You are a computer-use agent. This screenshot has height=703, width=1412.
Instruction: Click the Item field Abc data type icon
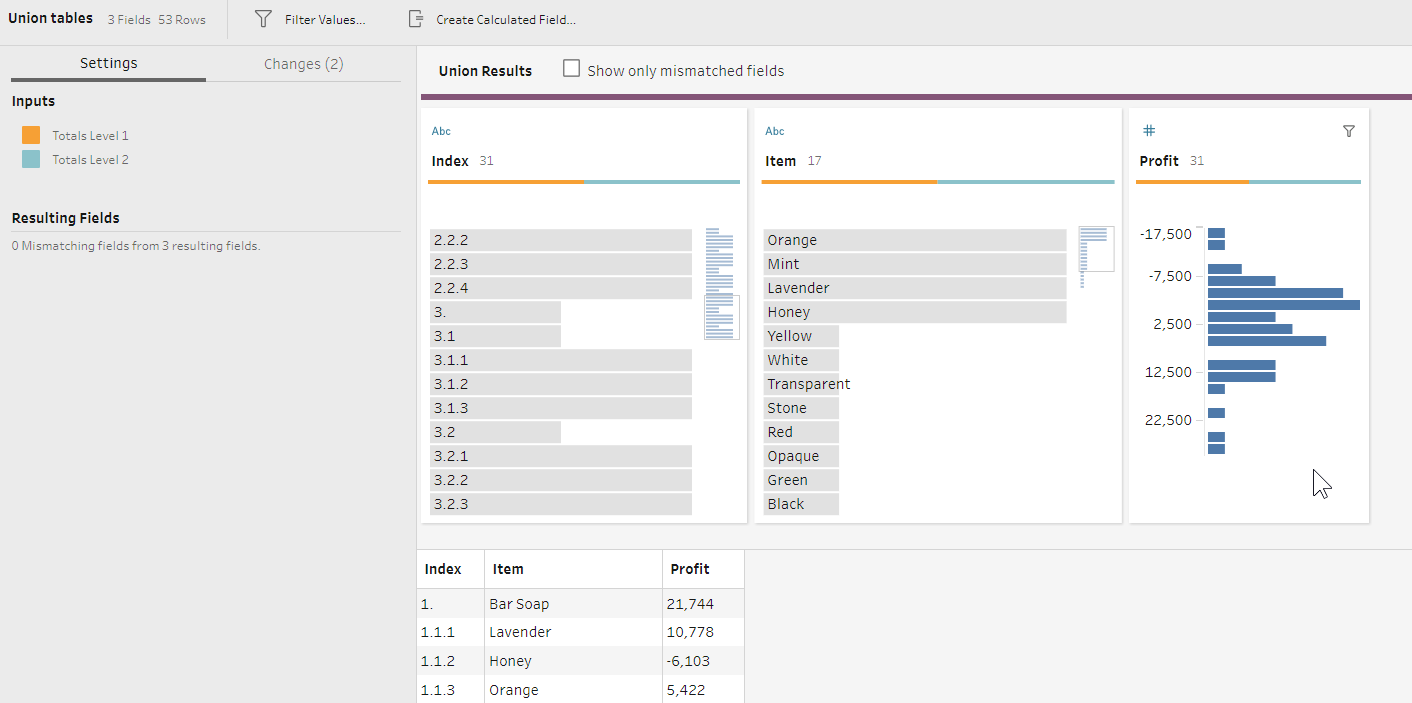pos(775,131)
